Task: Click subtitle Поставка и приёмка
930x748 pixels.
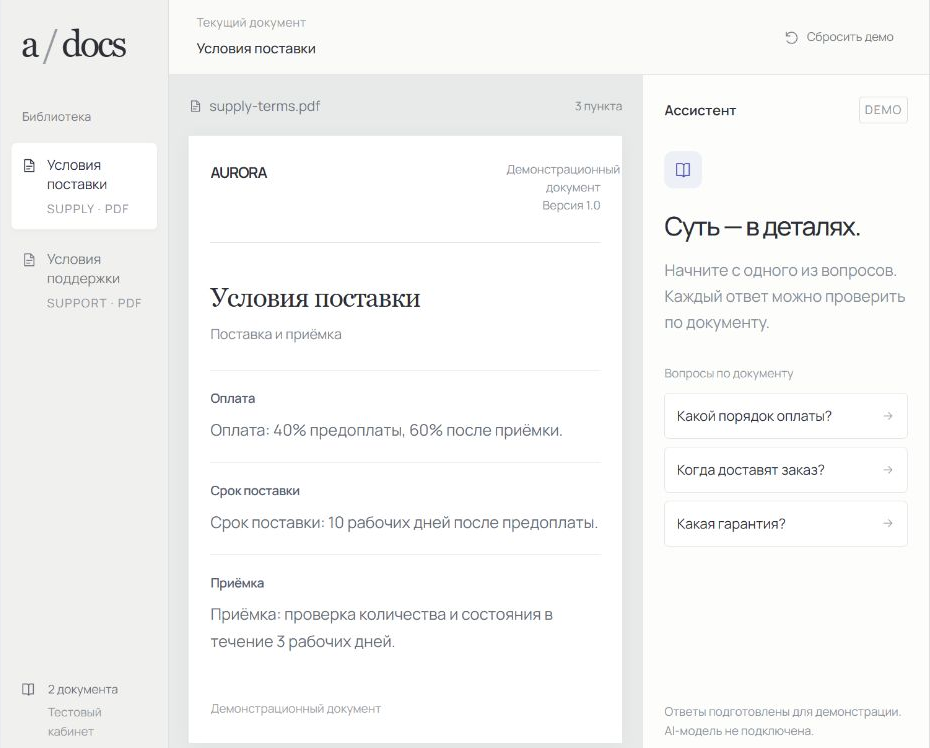Action: (x=276, y=334)
